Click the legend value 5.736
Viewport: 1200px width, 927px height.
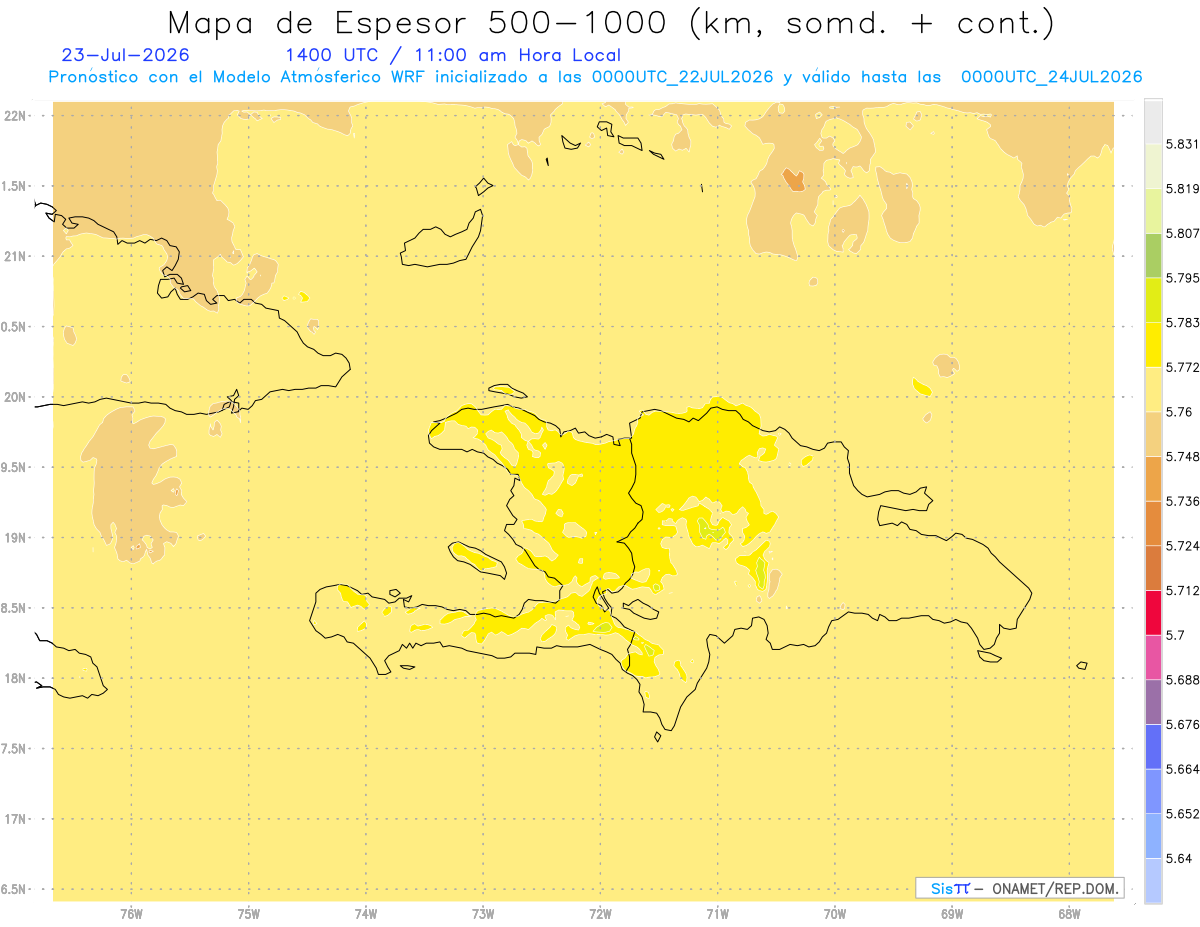click(1183, 501)
